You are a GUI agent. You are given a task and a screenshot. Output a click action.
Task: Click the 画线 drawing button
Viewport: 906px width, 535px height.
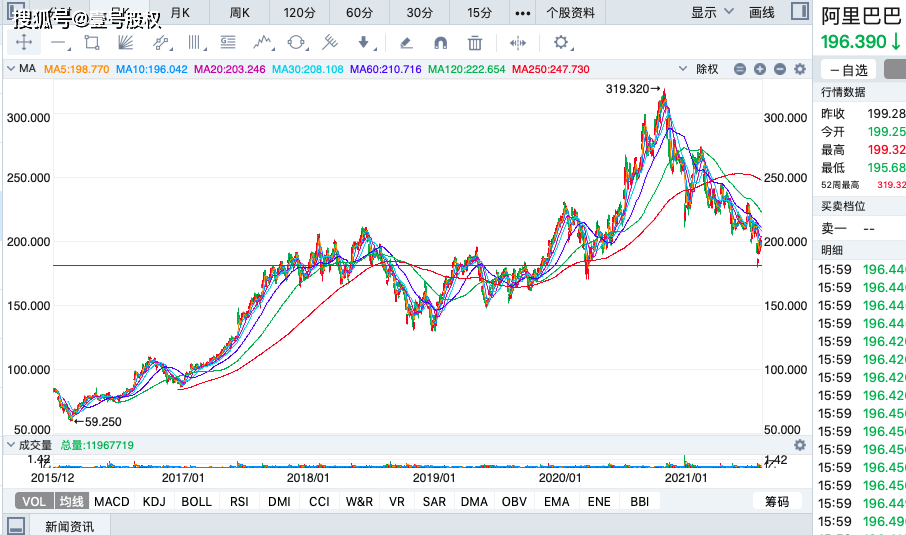[x=762, y=12]
